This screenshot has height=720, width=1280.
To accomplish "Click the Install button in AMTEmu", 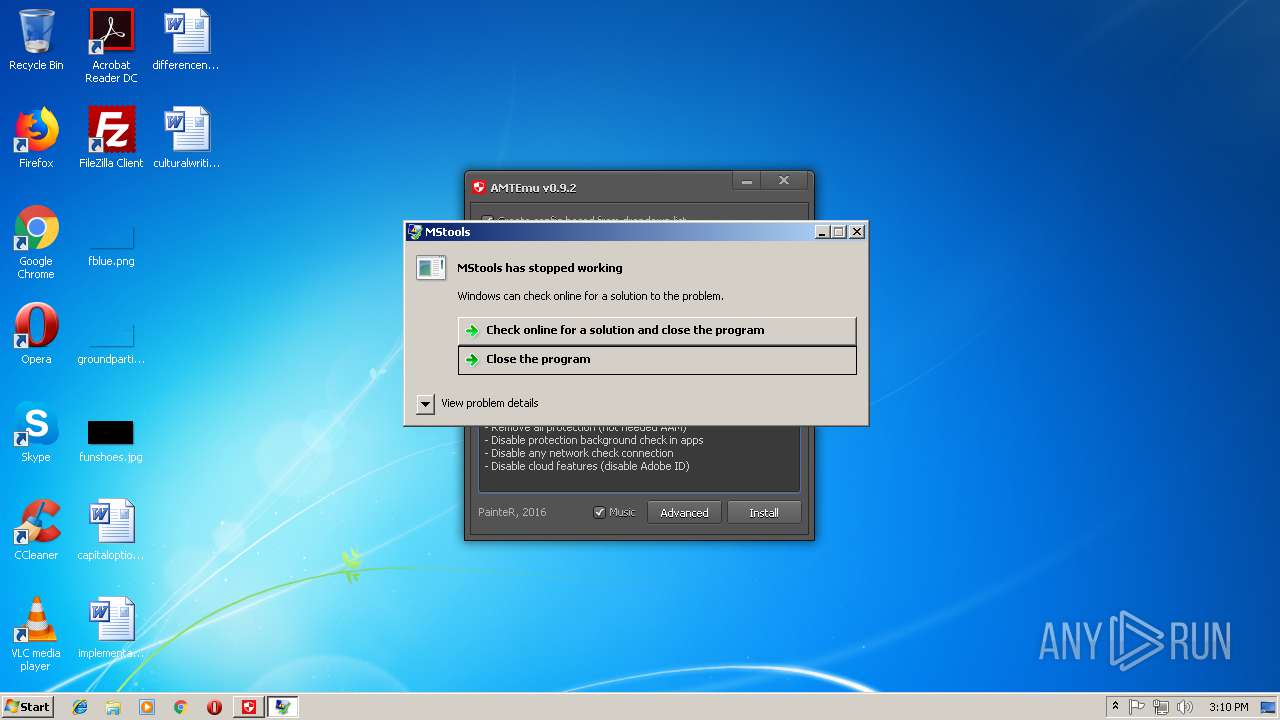I will click(x=764, y=512).
